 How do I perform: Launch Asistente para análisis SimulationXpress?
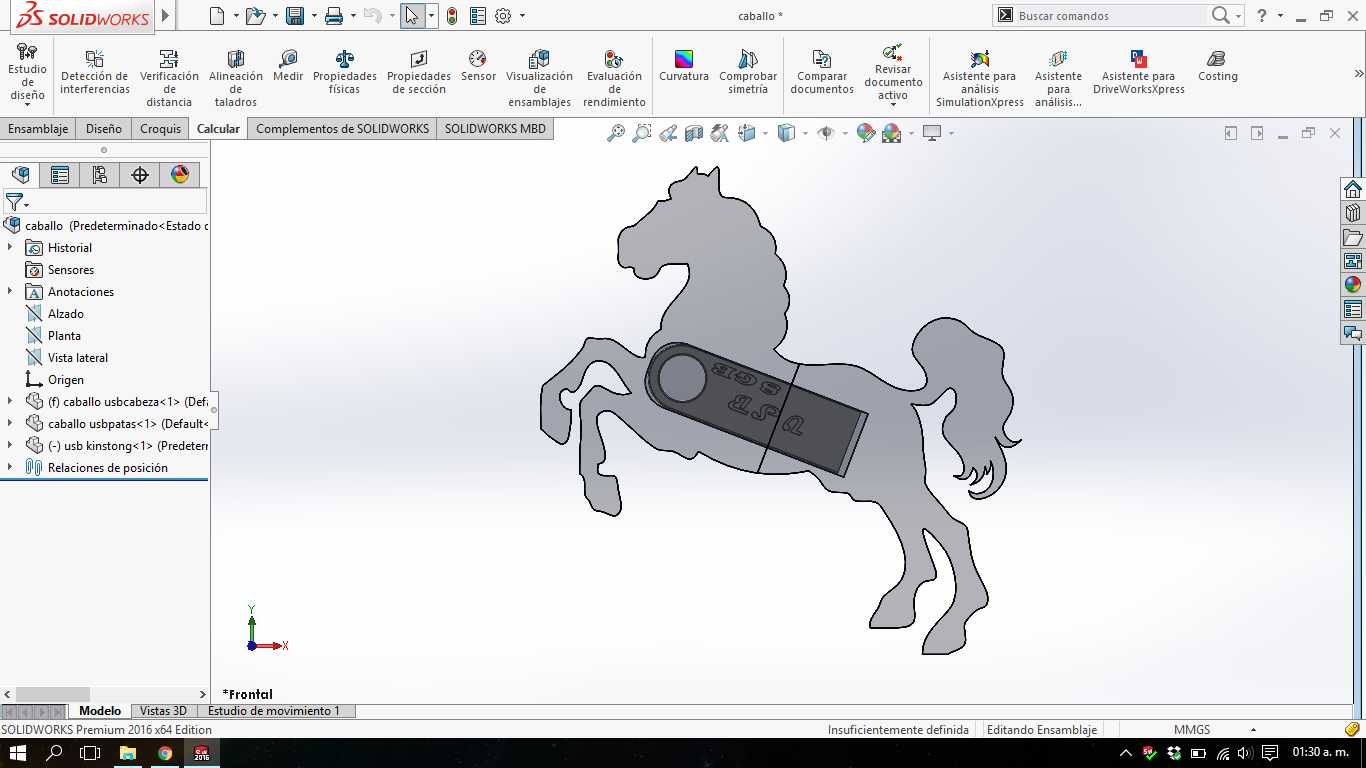(980, 79)
